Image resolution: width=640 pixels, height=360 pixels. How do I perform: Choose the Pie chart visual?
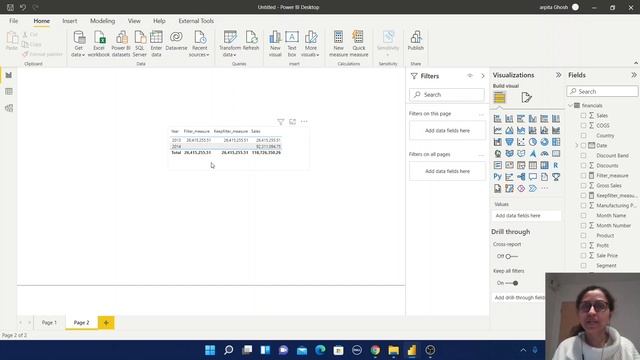point(533,142)
